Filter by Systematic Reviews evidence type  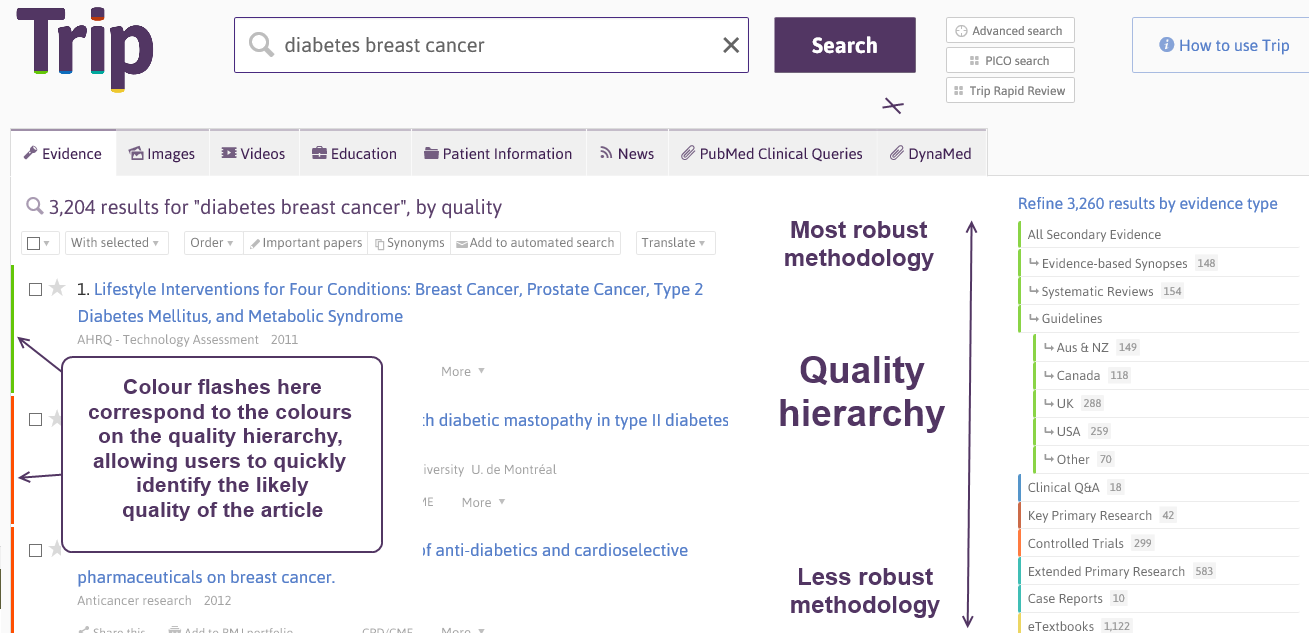pos(1097,291)
